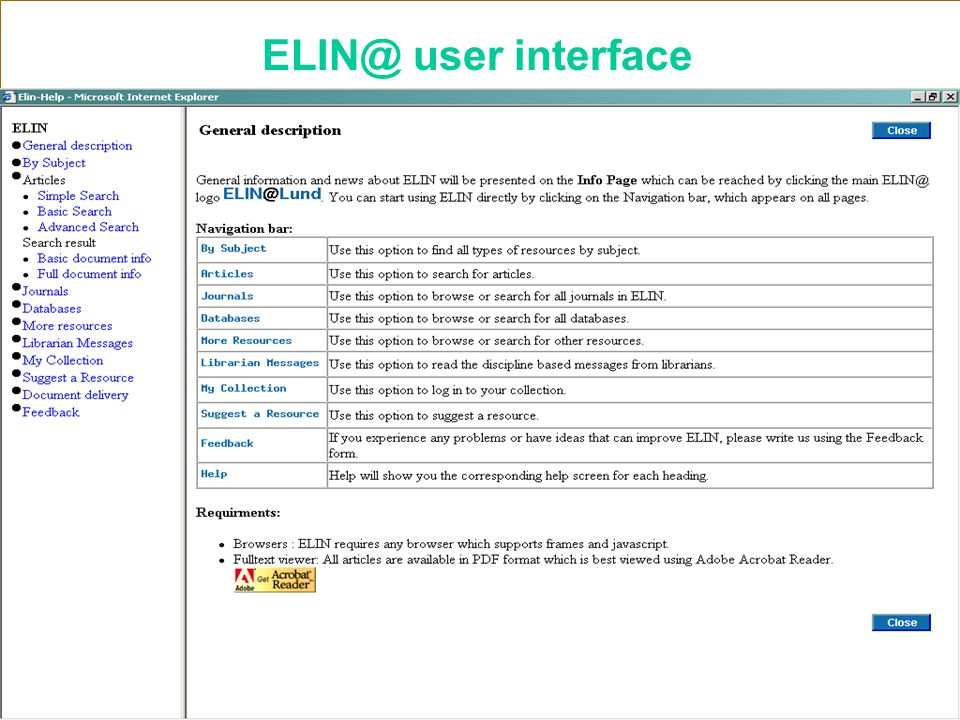Open More resources link in sidebar
Viewport: 960px width, 720px height.
pyautogui.click(x=67, y=326)
